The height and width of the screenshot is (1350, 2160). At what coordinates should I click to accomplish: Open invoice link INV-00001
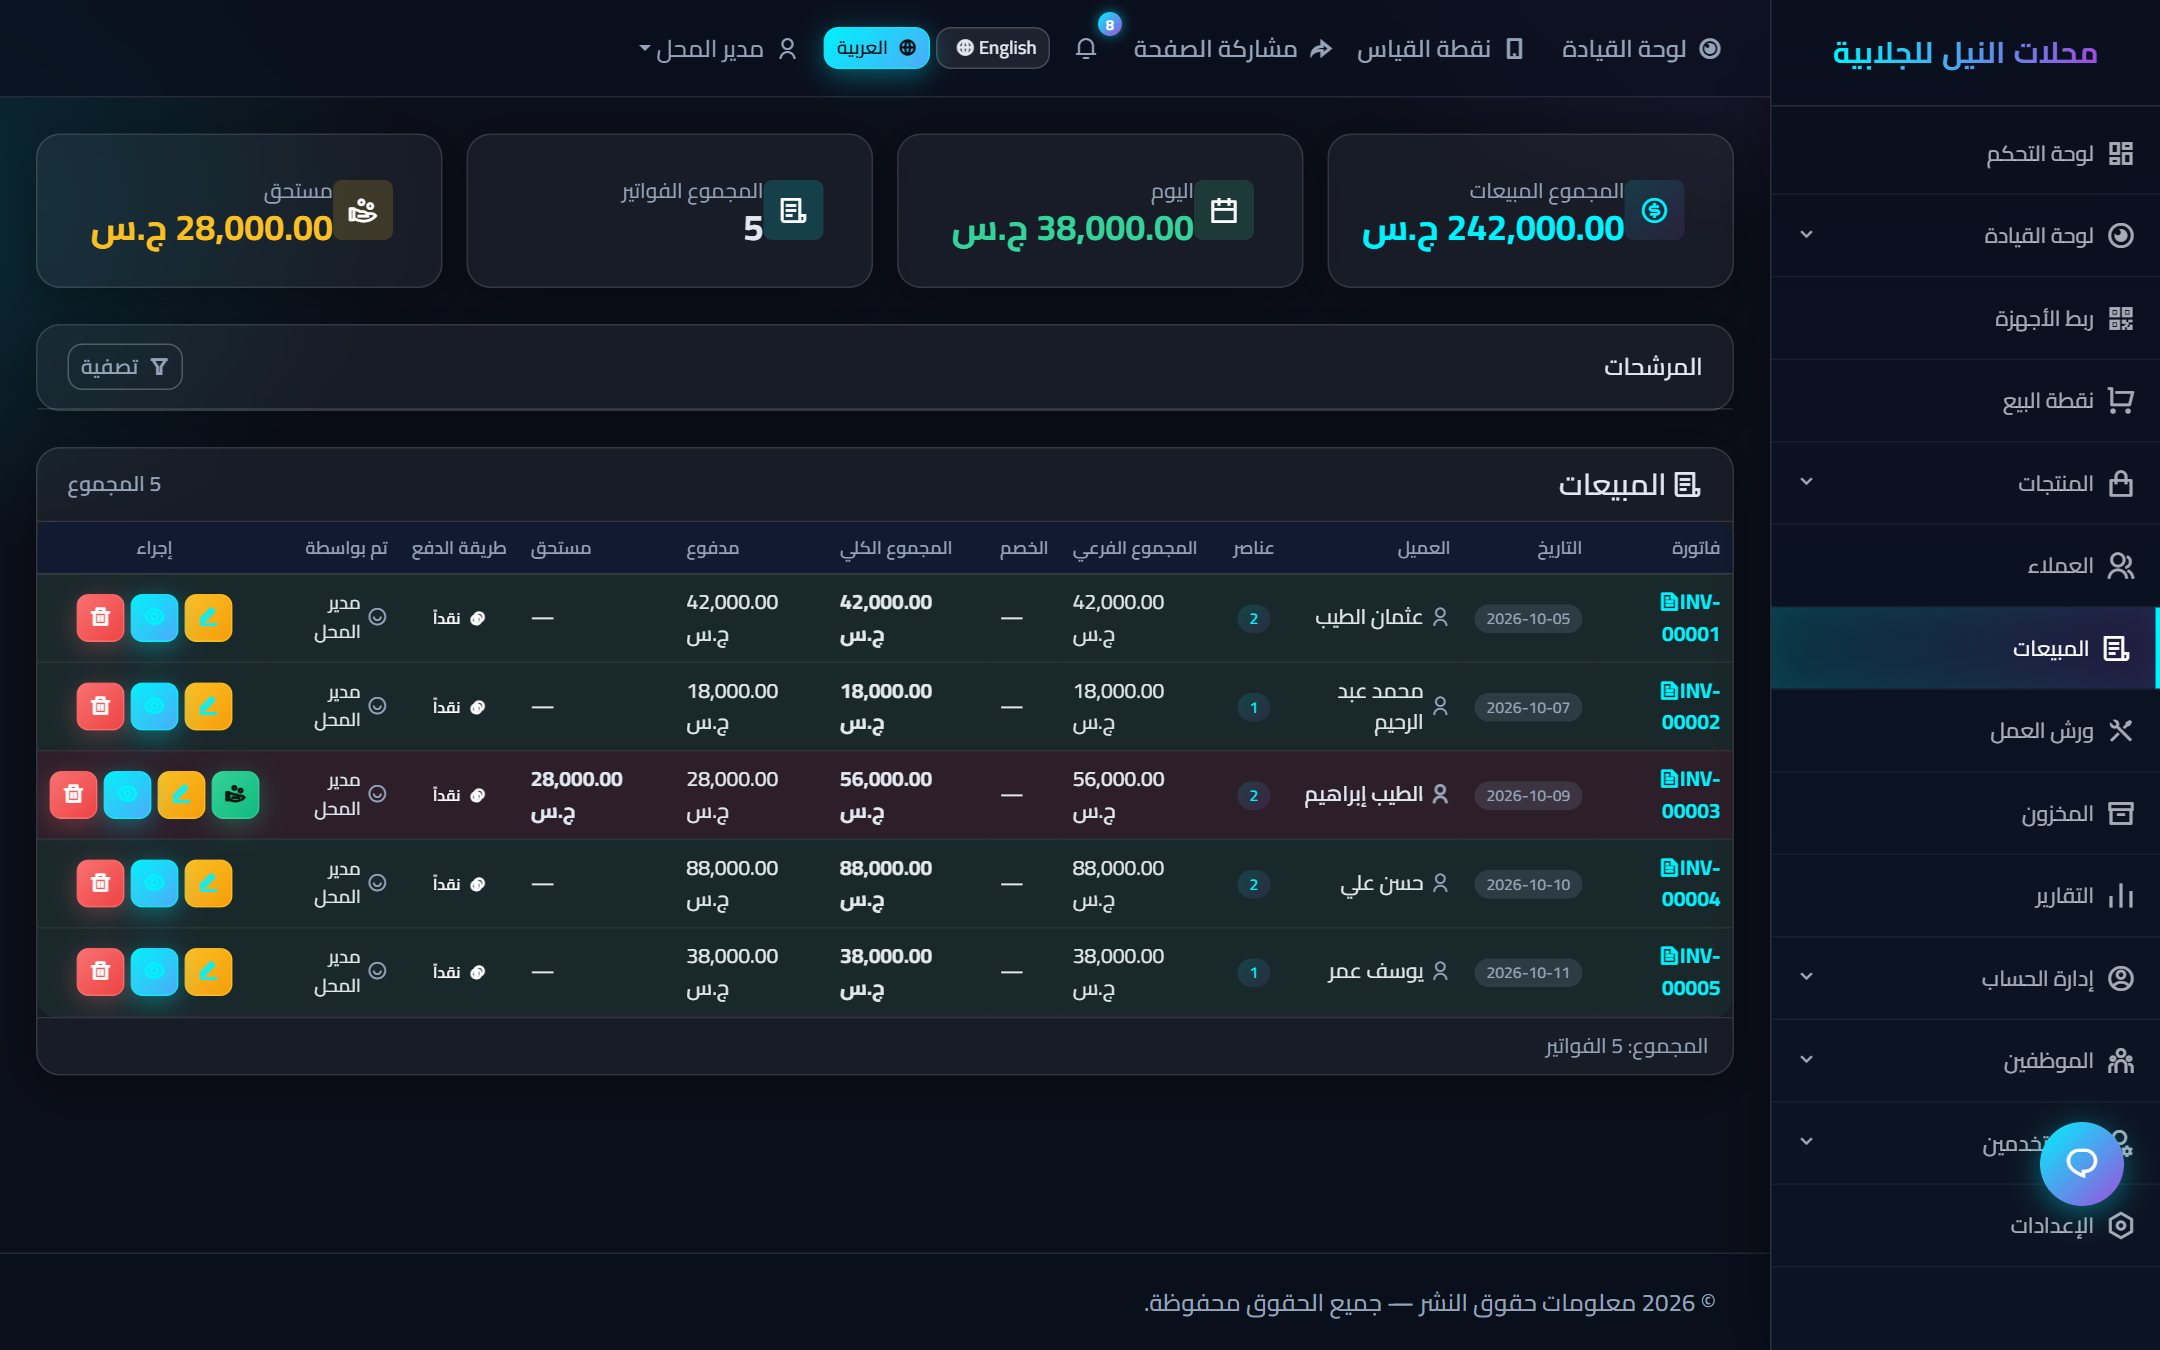[1690, 618]
